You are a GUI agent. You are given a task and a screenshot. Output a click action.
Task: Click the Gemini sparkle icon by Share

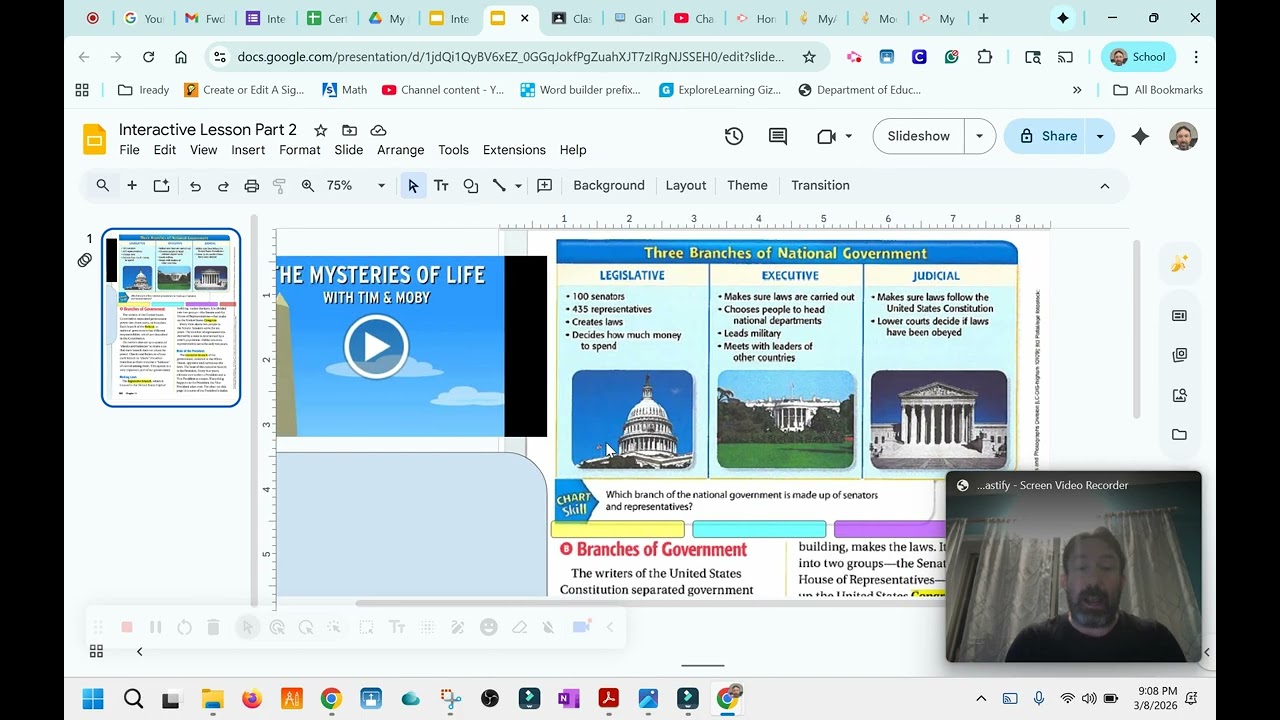coord(1140,136)
